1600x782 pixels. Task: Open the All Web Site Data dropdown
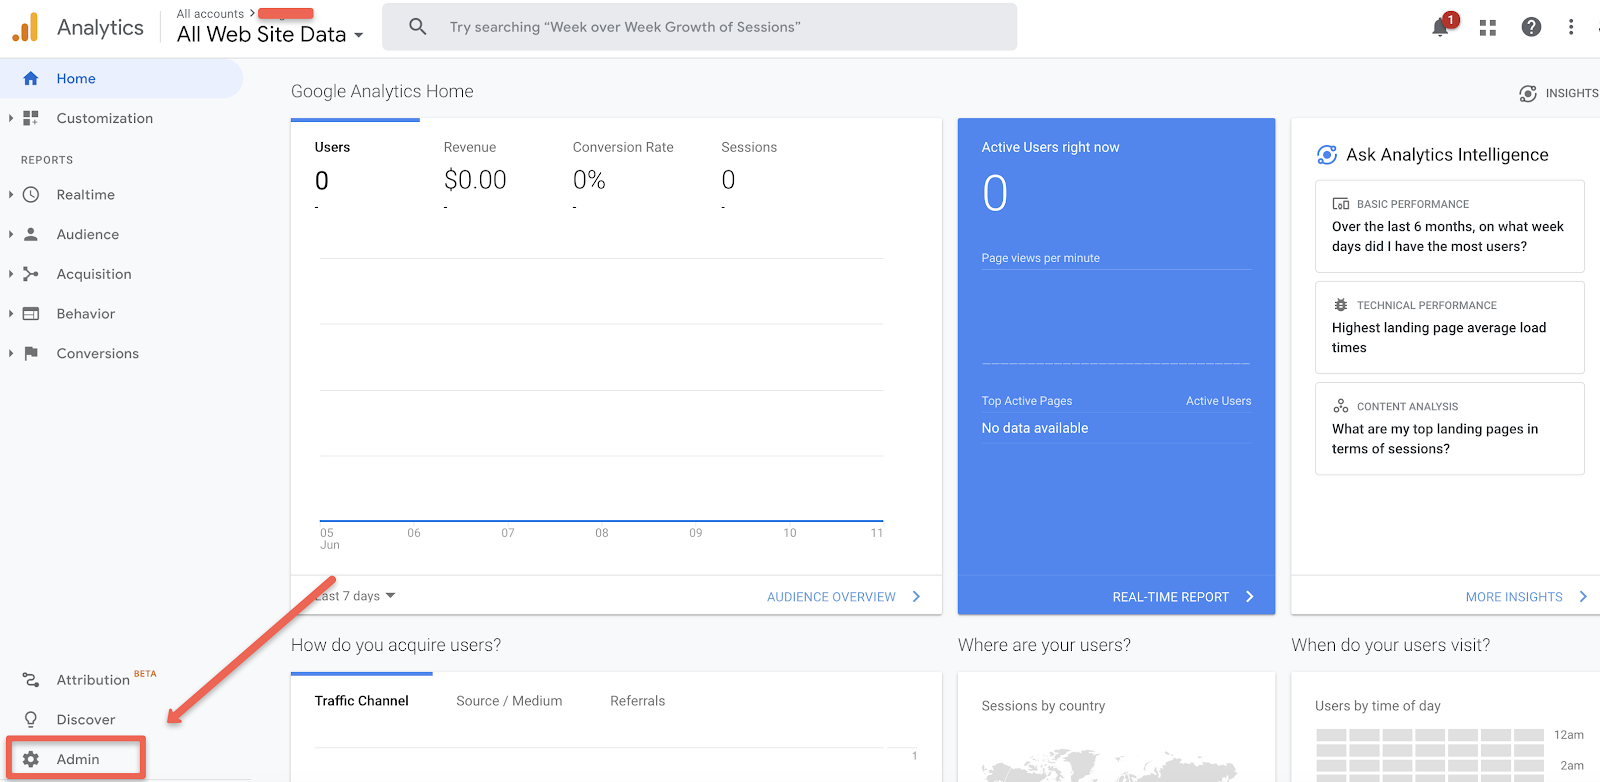pyautogui.click(x=270, y=34)
